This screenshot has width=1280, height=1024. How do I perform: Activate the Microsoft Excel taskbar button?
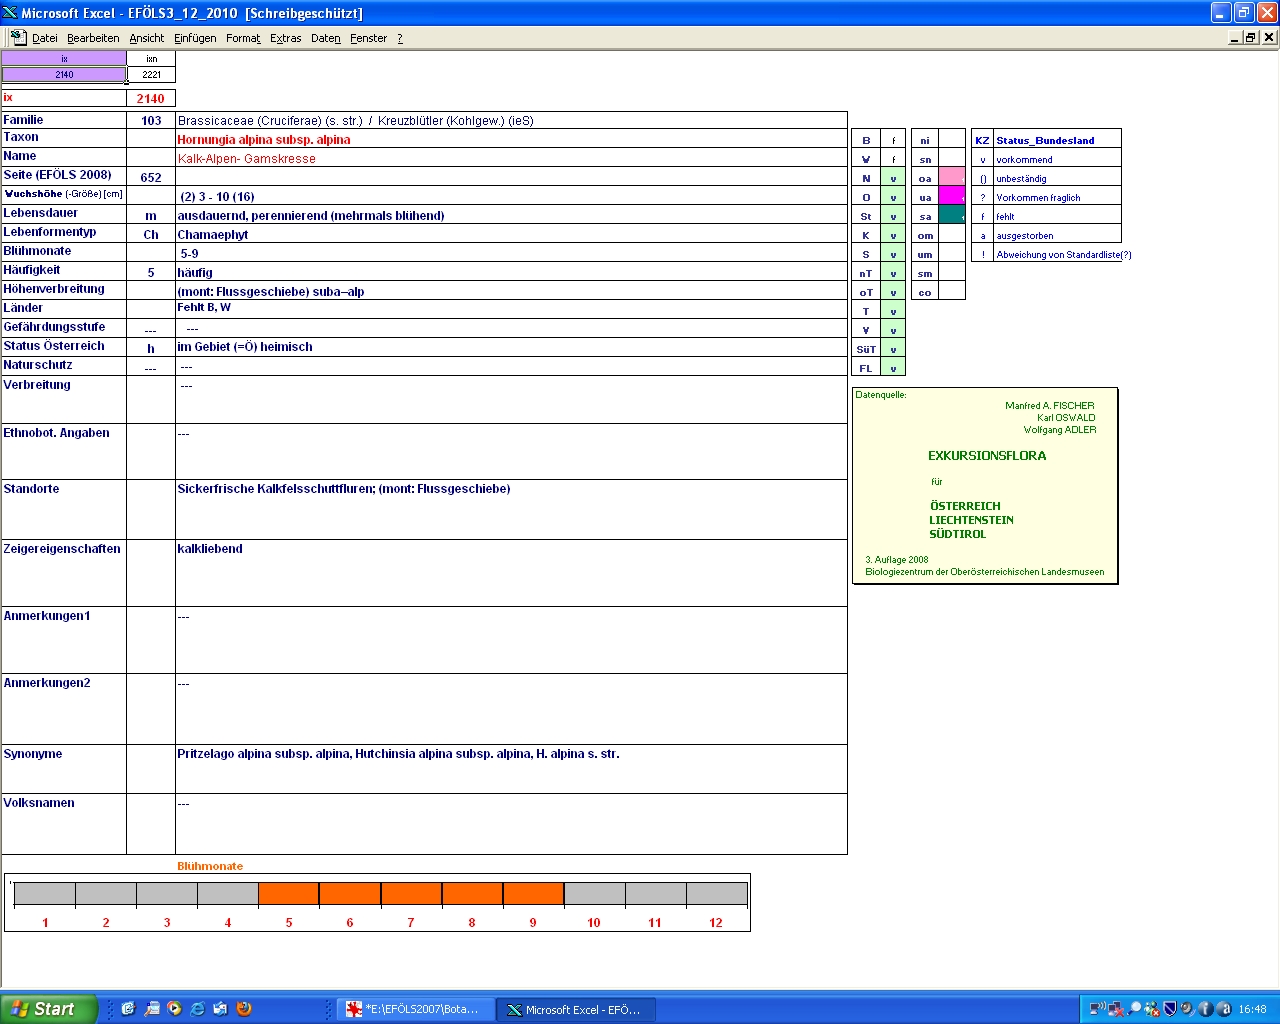575,1009
